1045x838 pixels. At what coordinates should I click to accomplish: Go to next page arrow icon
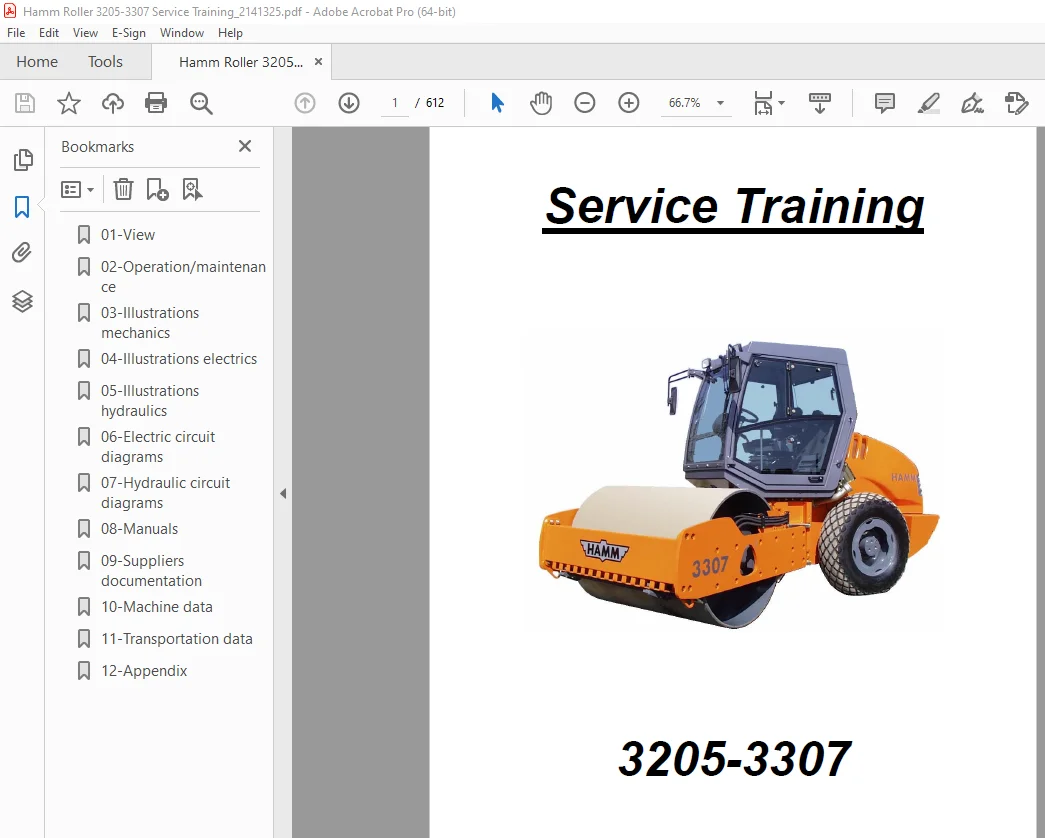pyautogui.click(x=349, y=103)
